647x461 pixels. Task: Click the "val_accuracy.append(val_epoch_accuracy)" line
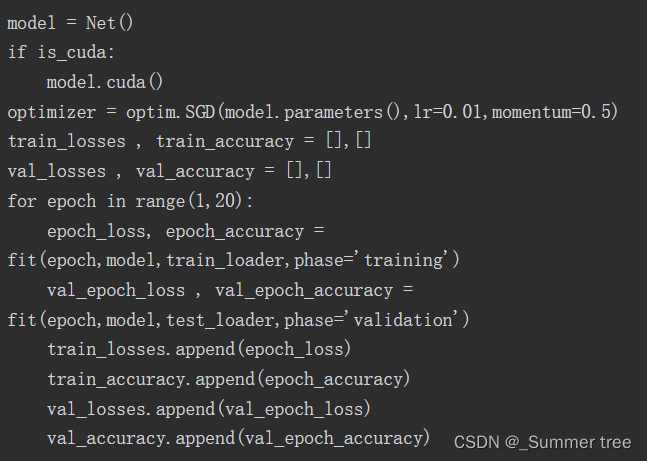[x=238, y=438]
